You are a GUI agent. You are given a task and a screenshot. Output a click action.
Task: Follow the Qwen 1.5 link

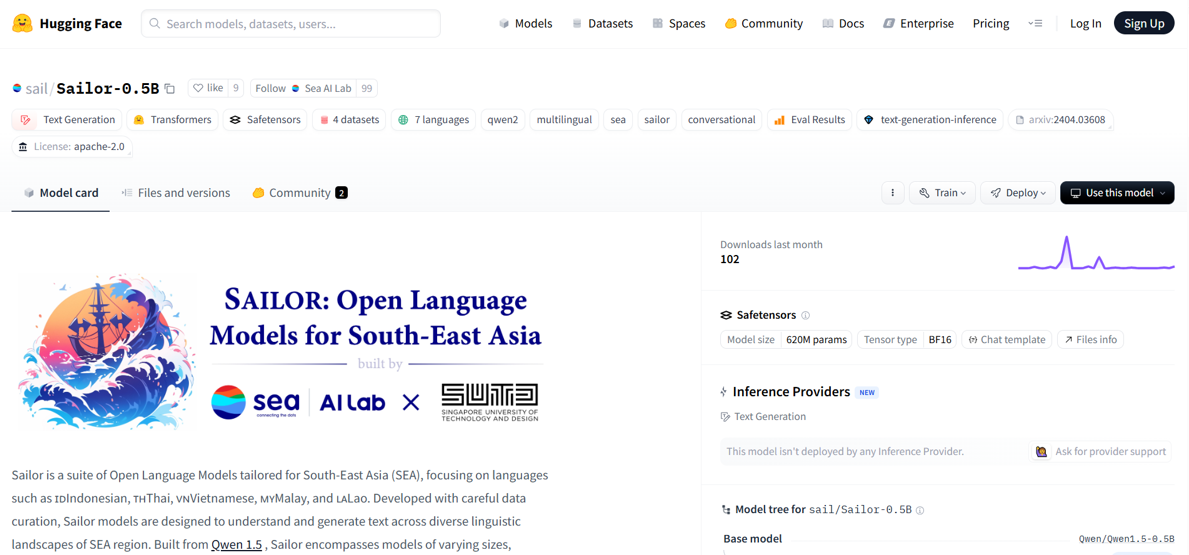coord(236,544)
